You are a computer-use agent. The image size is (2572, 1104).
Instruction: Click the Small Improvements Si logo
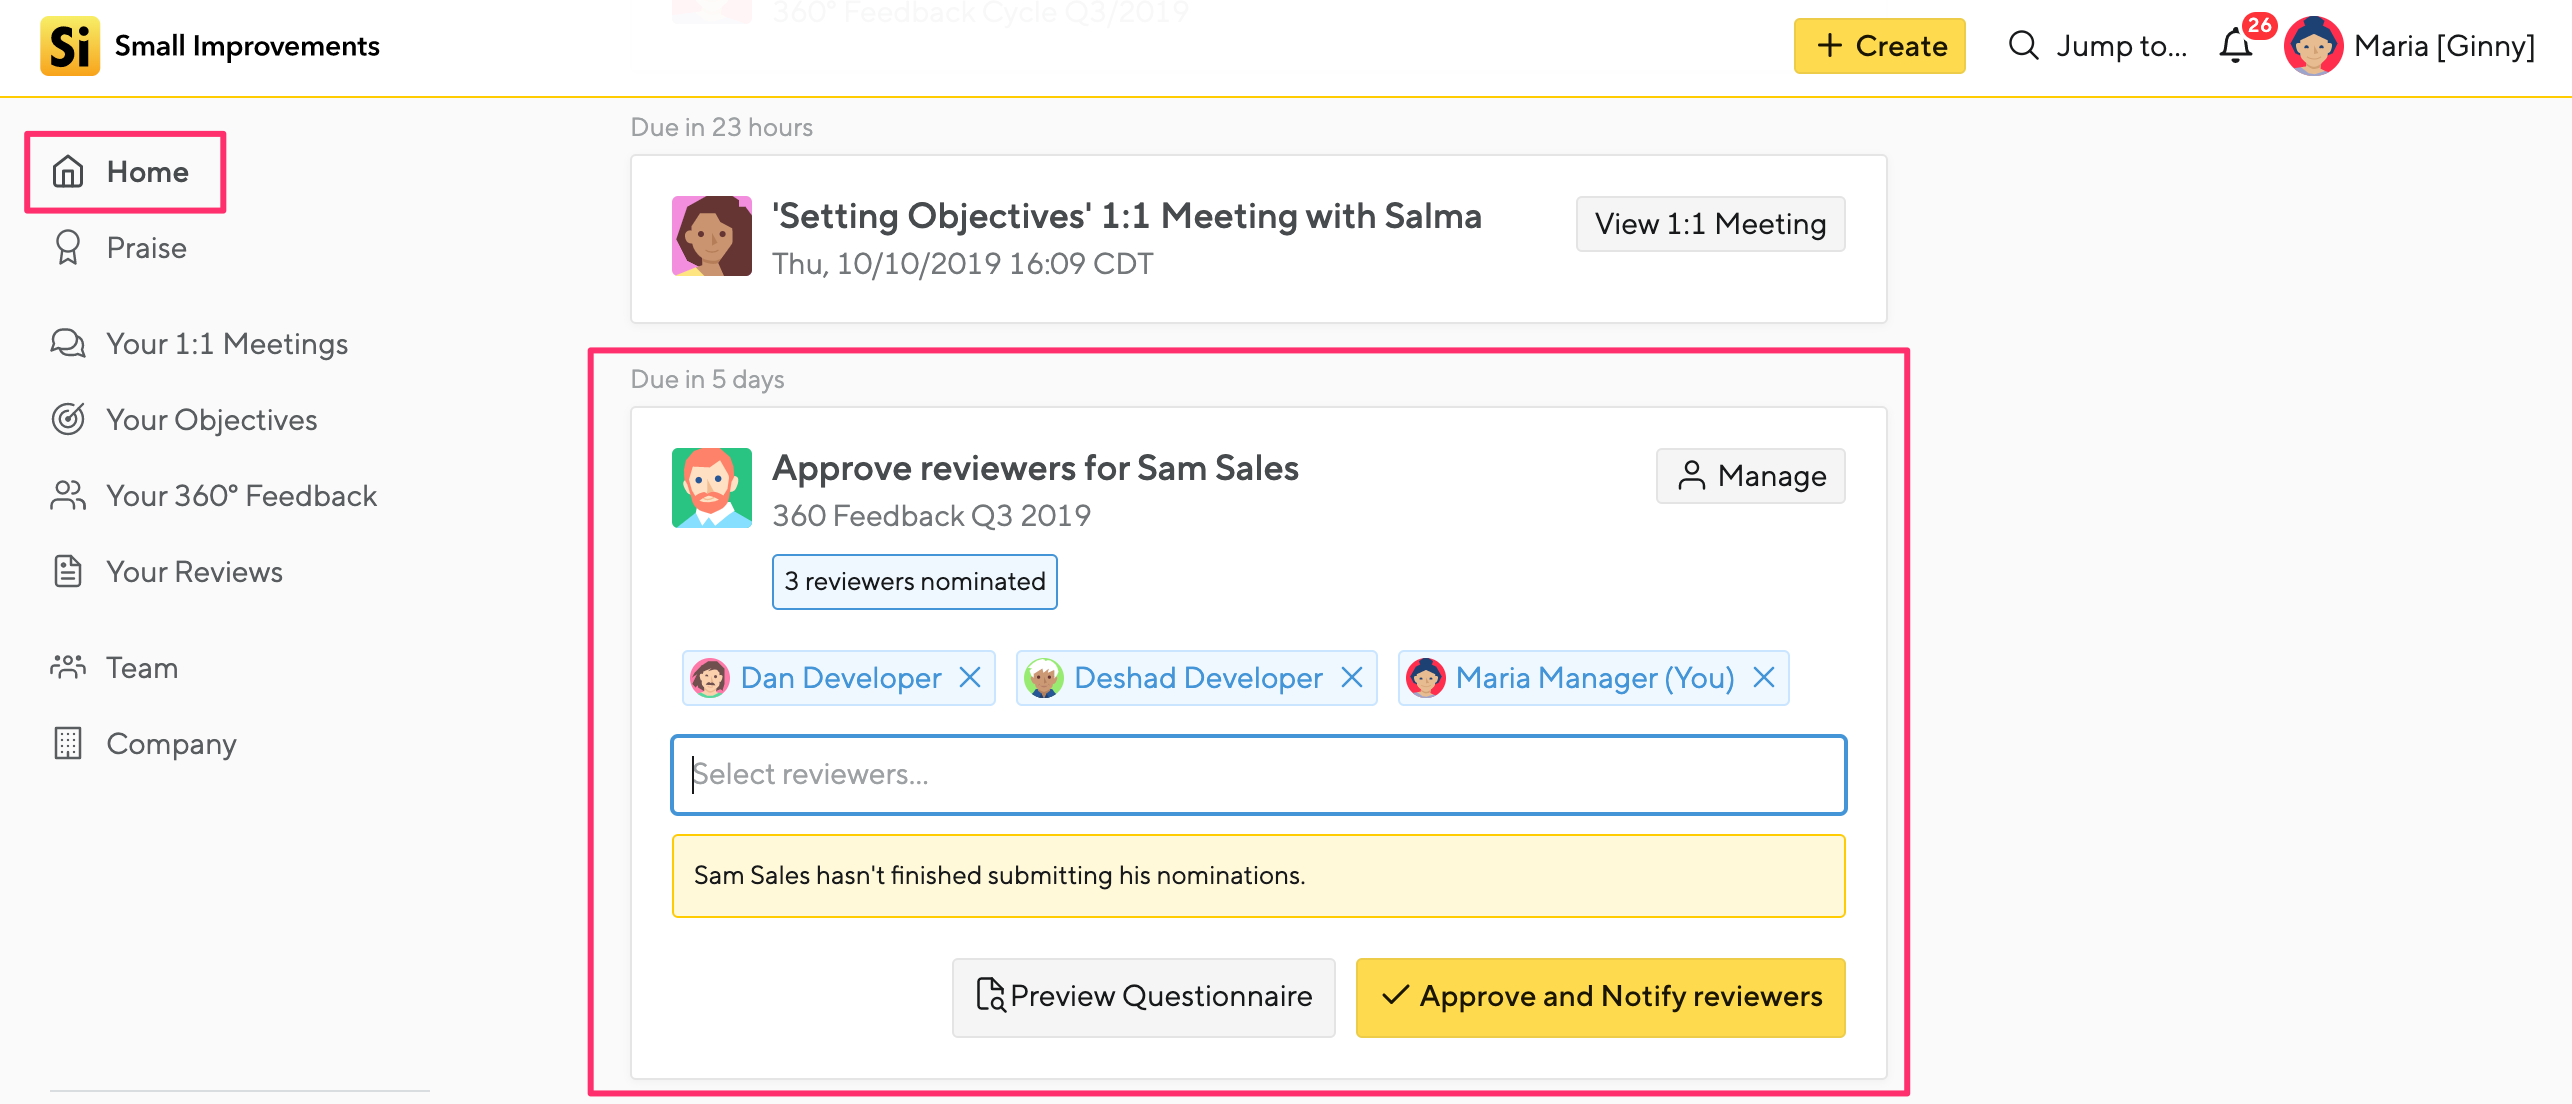coord(70,46)
